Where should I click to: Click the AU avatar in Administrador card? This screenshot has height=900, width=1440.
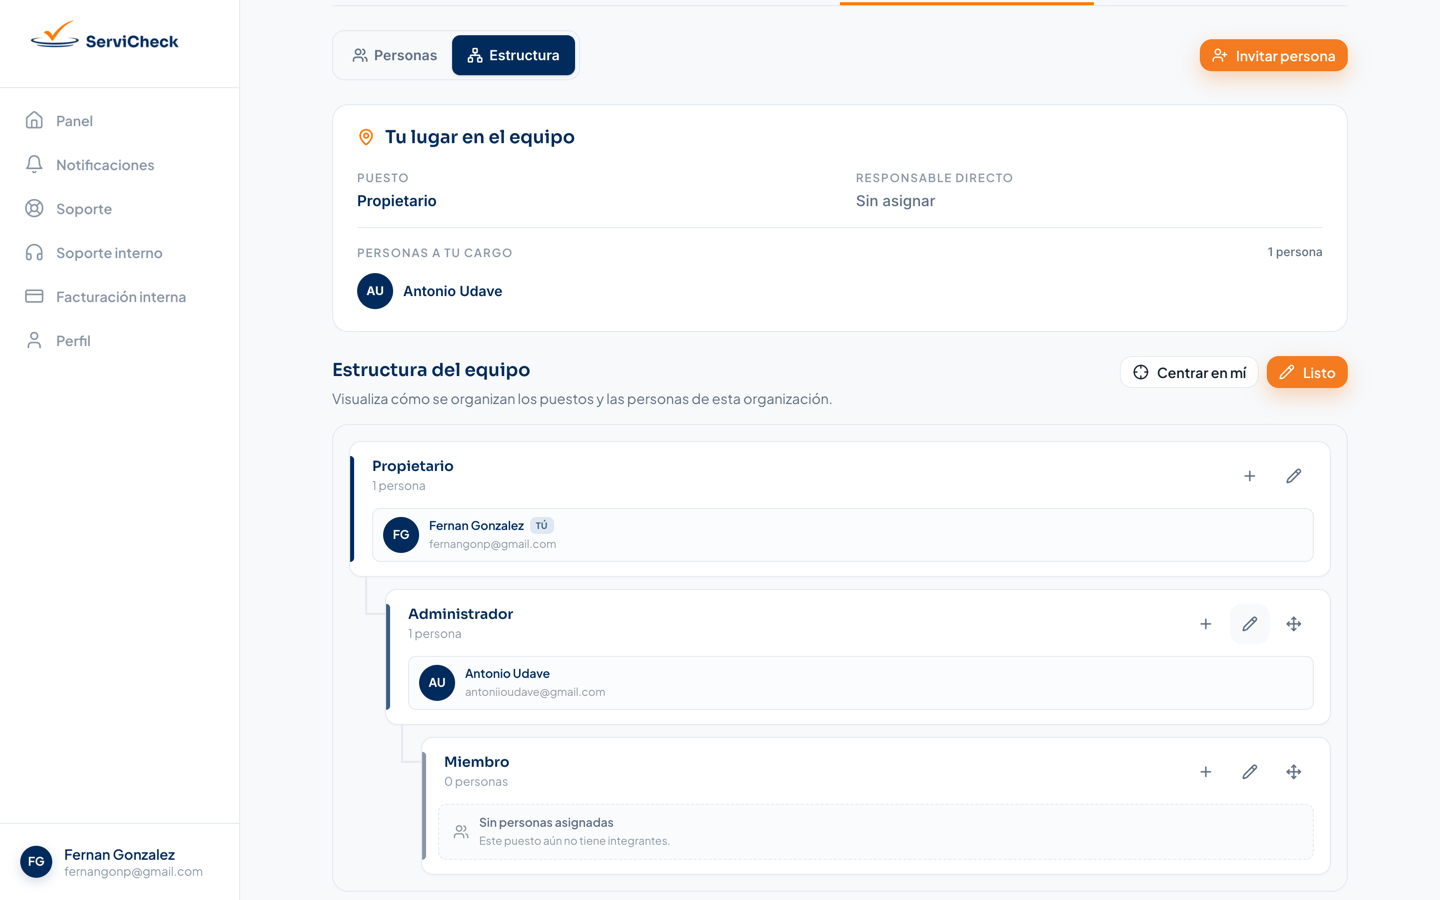click(437, 683)
